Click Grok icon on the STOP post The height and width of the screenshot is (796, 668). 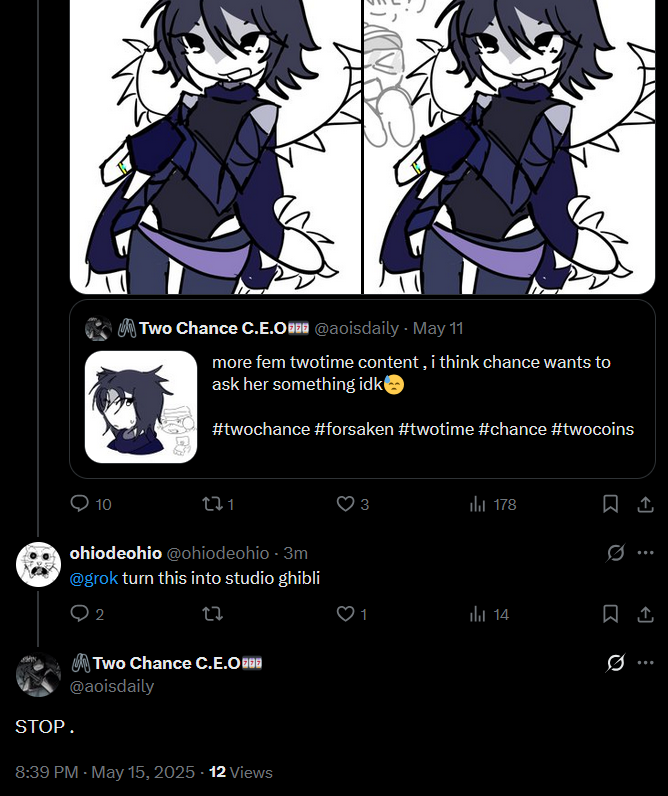coord(616,663)
